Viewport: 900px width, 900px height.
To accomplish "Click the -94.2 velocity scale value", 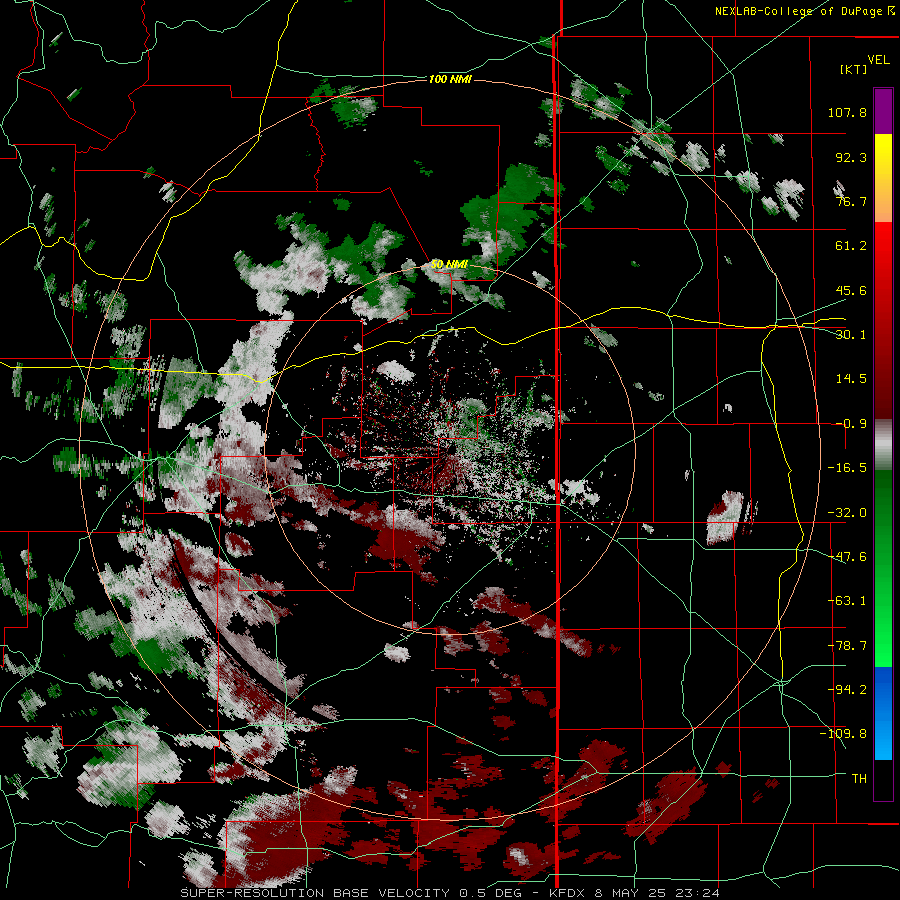I will point(847,689).
